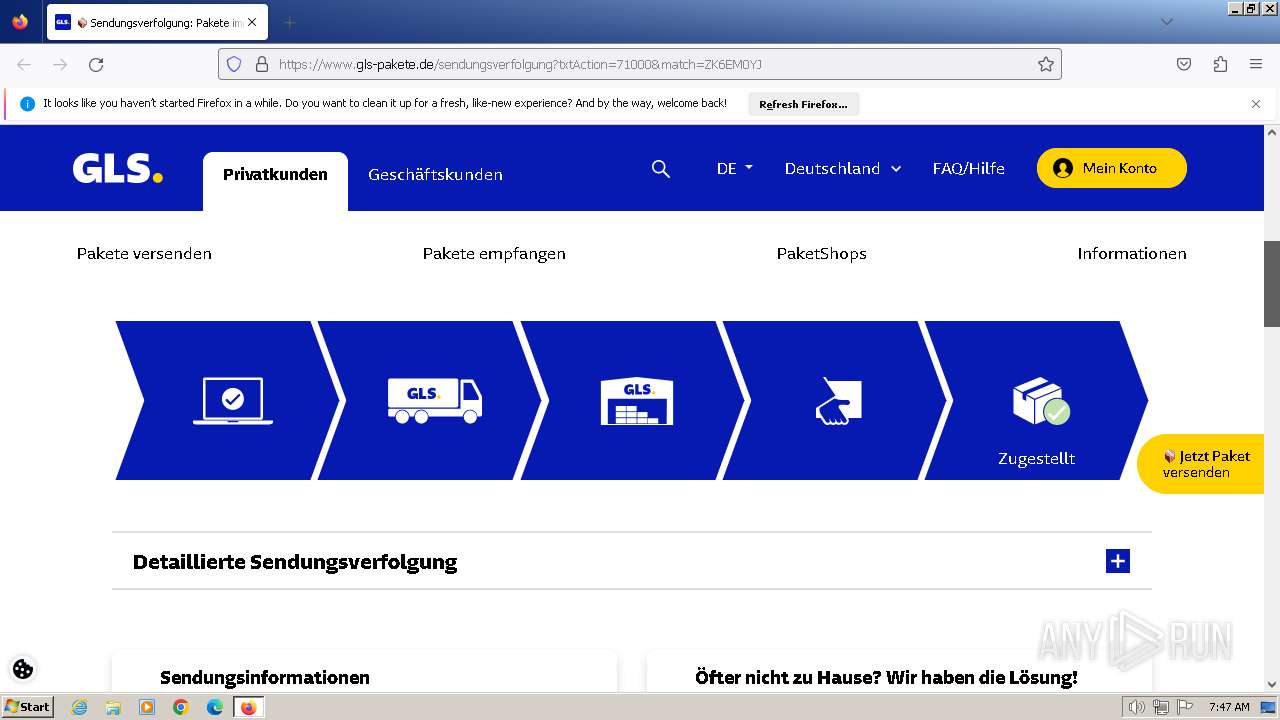Switch to the Geschäftskunden tab
This screenshot has width=1280, height=720.
(435, 175)
